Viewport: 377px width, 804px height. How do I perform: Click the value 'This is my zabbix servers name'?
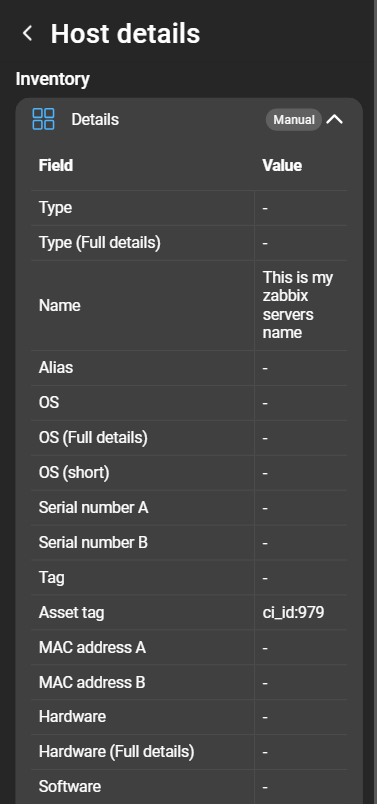pyautogui.click(x=298, y=305)
